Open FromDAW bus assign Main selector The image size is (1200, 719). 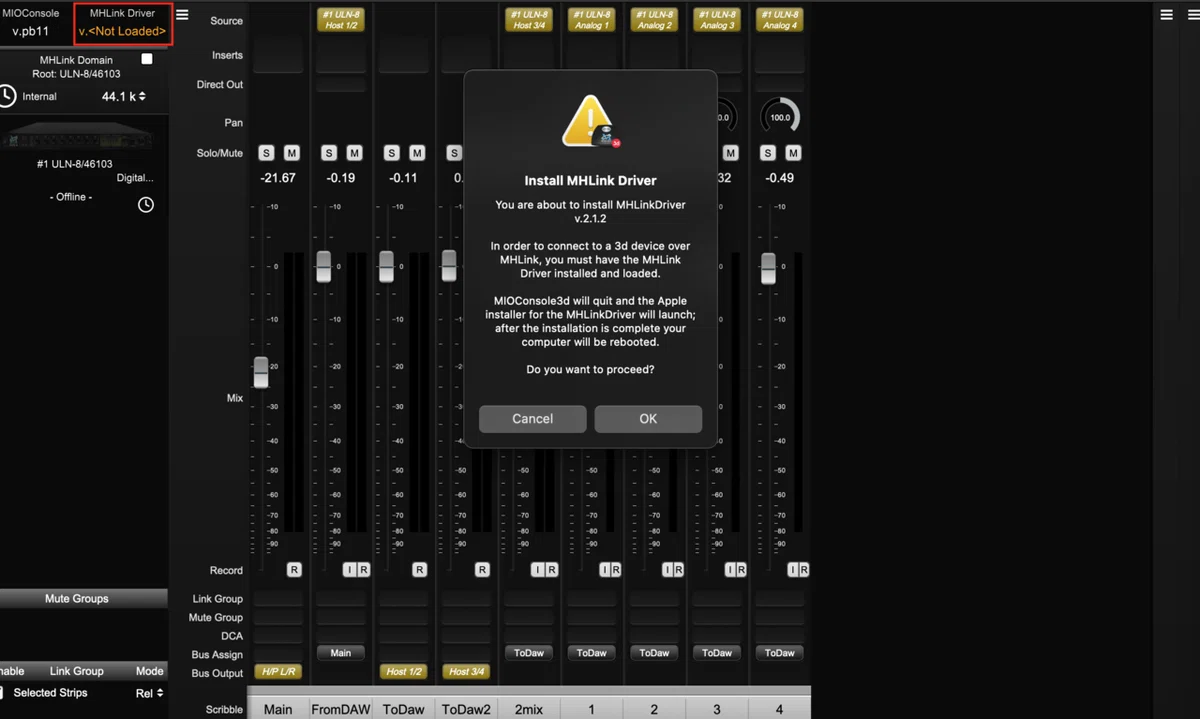coord(341,653)
